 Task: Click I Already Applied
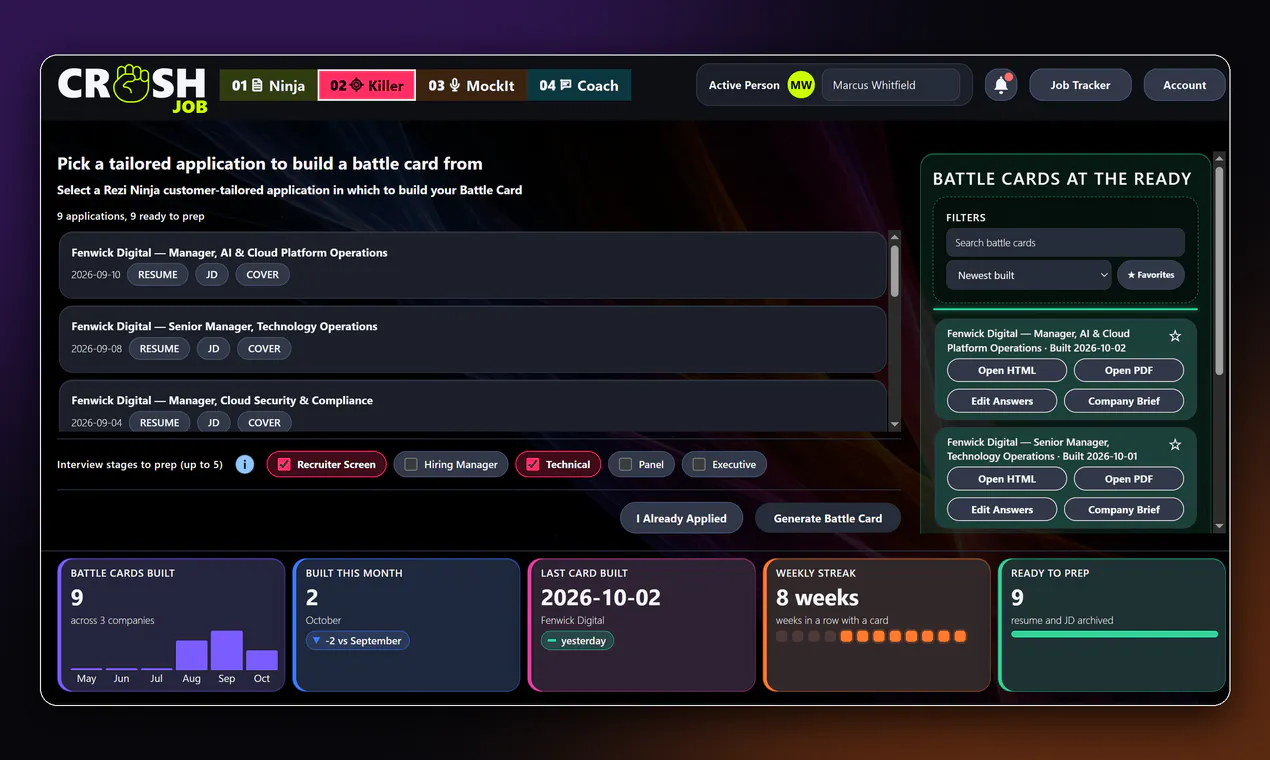(x=682, y=518)
